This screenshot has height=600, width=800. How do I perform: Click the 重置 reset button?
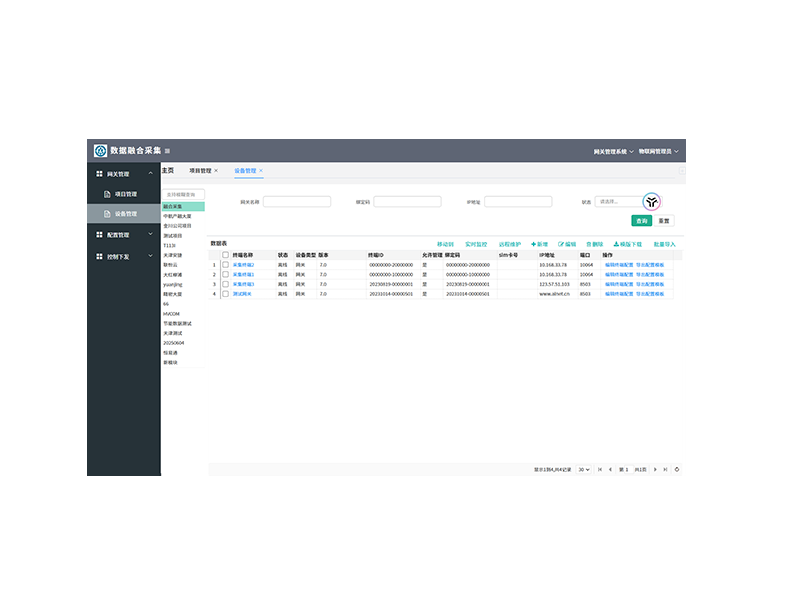pos(664,220)
